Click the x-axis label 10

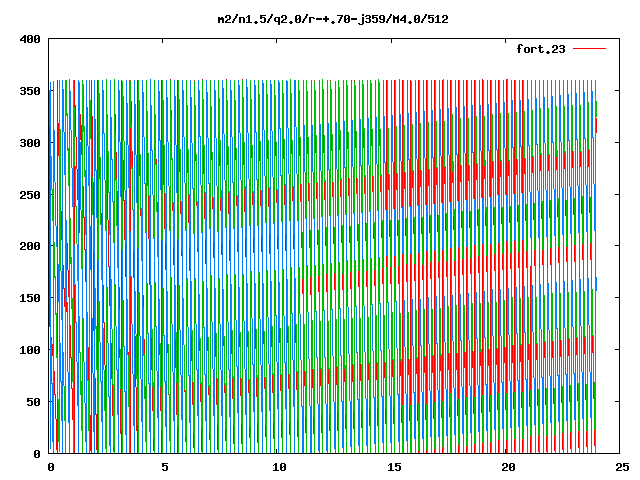click(279, 467)
